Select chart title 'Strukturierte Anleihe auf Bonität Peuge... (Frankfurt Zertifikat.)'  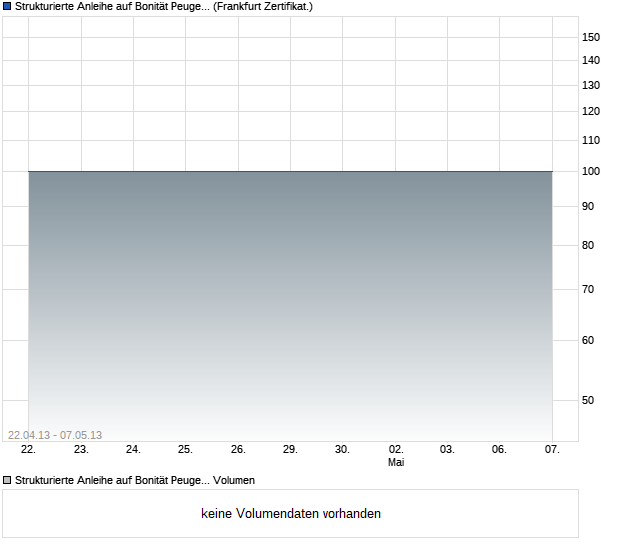pyautogui.click(x=164, y=7)
